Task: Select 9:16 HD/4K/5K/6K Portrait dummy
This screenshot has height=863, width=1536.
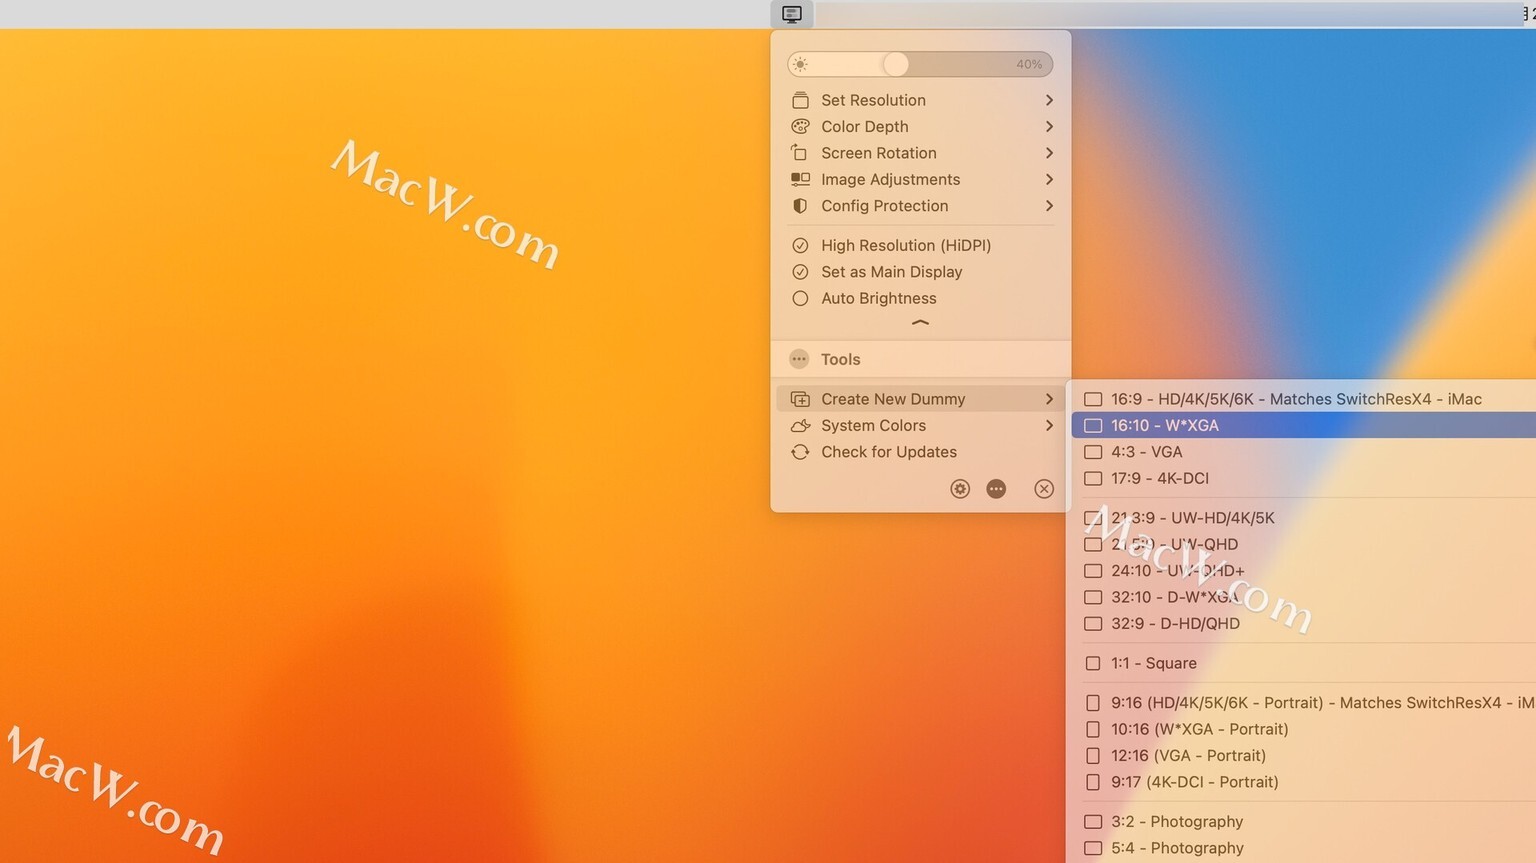Action: (1304, 703)
